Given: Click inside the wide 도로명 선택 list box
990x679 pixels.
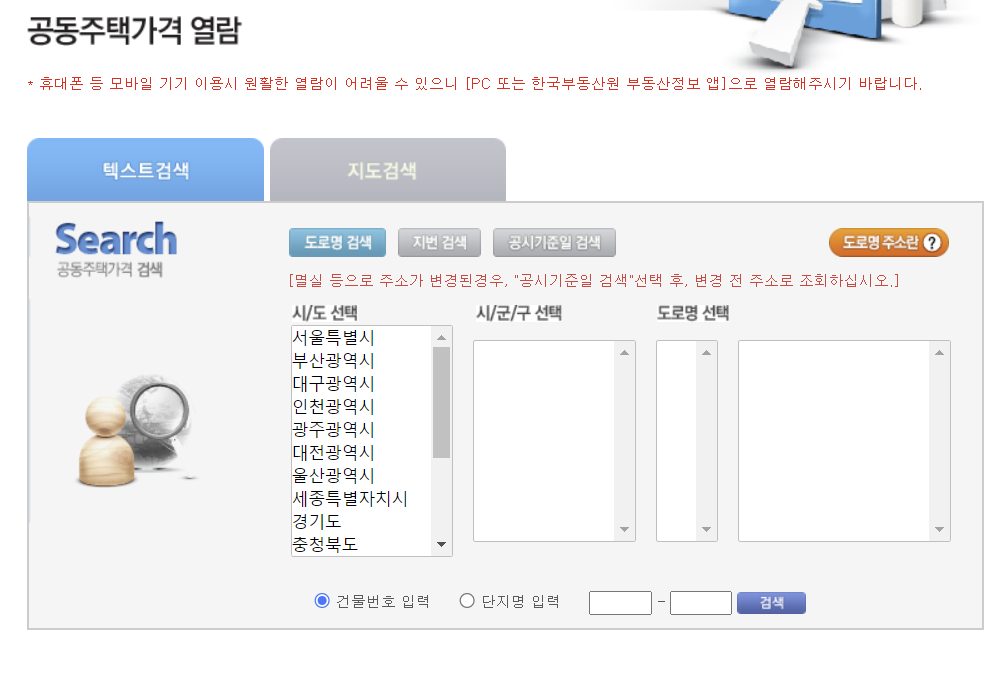Looking at the screenshot, I should point(834,441).
